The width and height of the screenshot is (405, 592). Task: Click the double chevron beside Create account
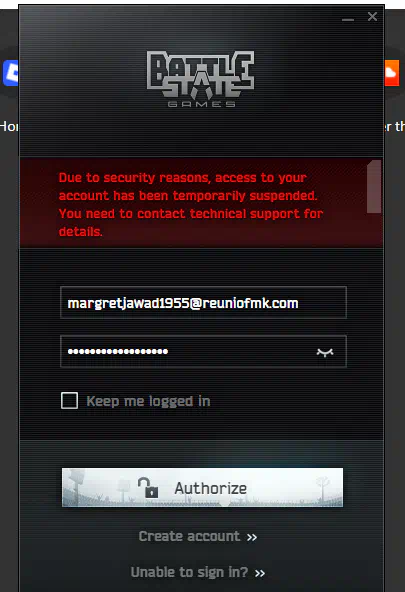click(x=252, y=537)
